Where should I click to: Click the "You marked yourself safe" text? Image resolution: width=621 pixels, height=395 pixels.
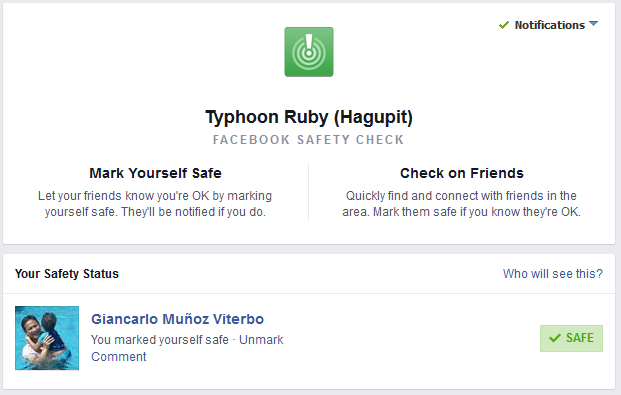click(x=160, y=340)
